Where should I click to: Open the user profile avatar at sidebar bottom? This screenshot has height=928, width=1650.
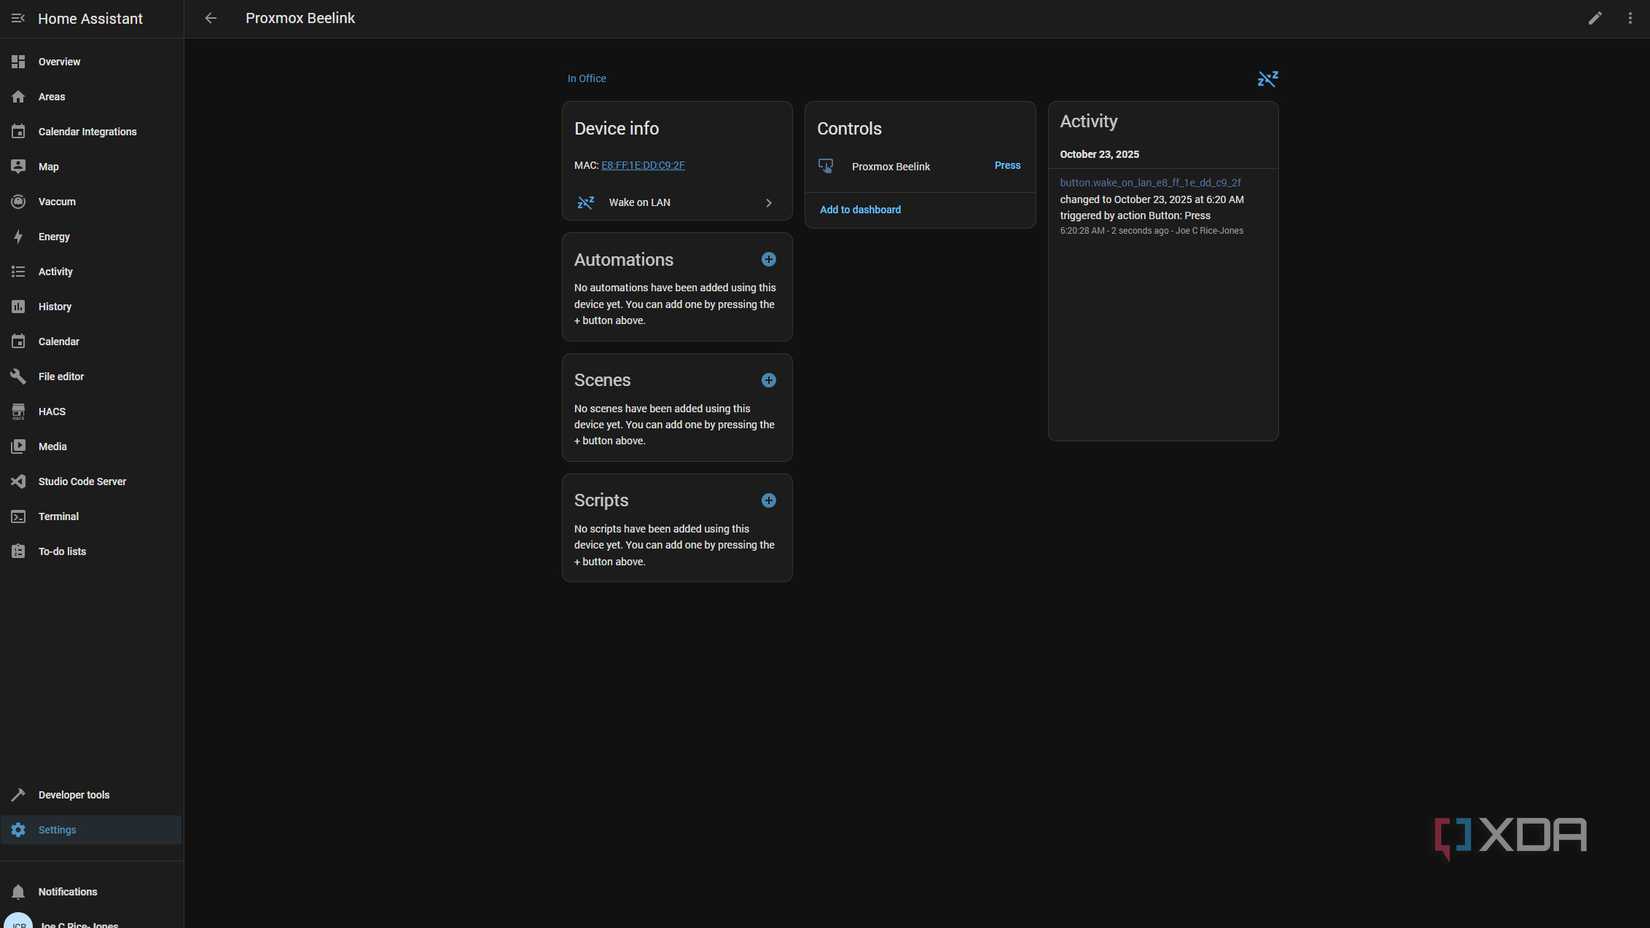(18, 922)
